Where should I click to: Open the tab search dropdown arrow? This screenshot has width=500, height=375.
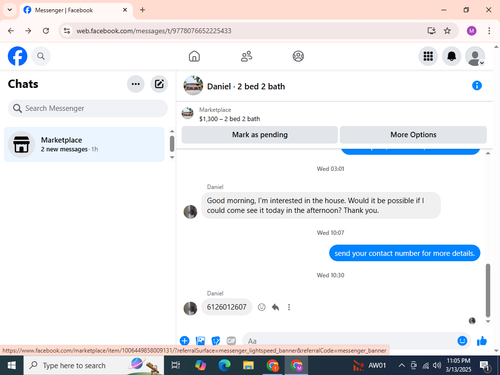pyautogui.click(x=10, y=10)
